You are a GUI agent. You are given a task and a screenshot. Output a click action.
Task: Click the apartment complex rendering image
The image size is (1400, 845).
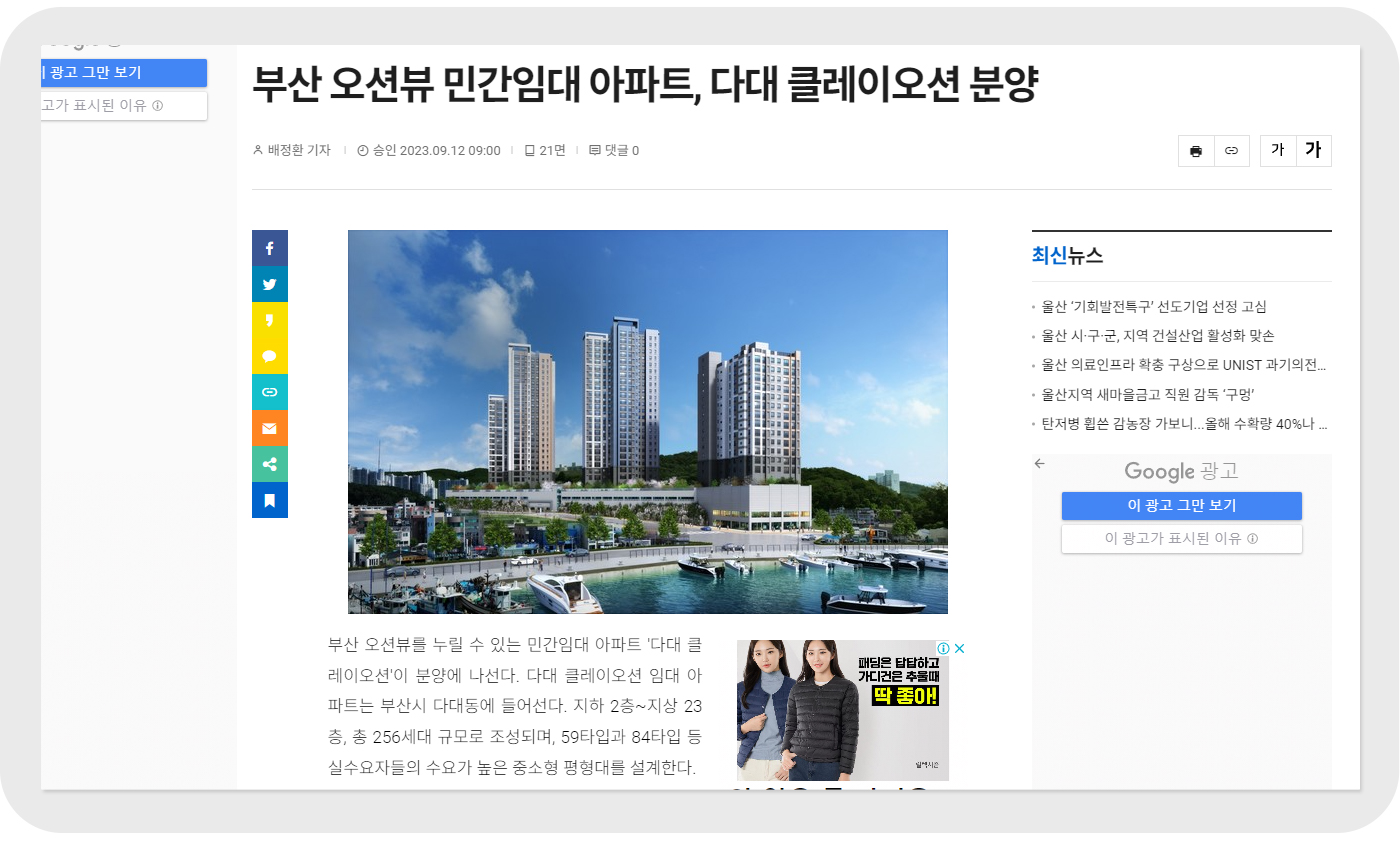647,422
